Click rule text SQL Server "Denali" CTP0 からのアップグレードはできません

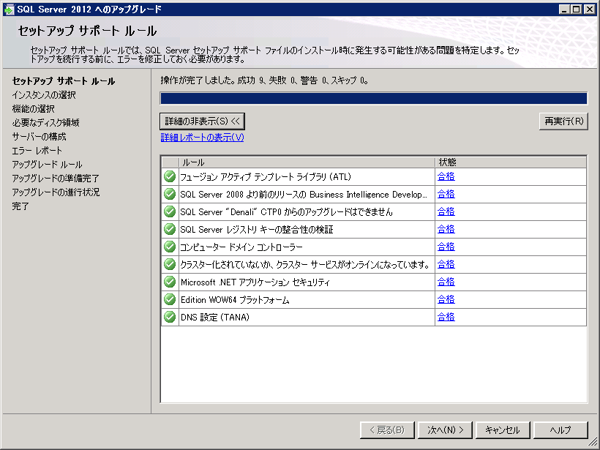point(287,212)
